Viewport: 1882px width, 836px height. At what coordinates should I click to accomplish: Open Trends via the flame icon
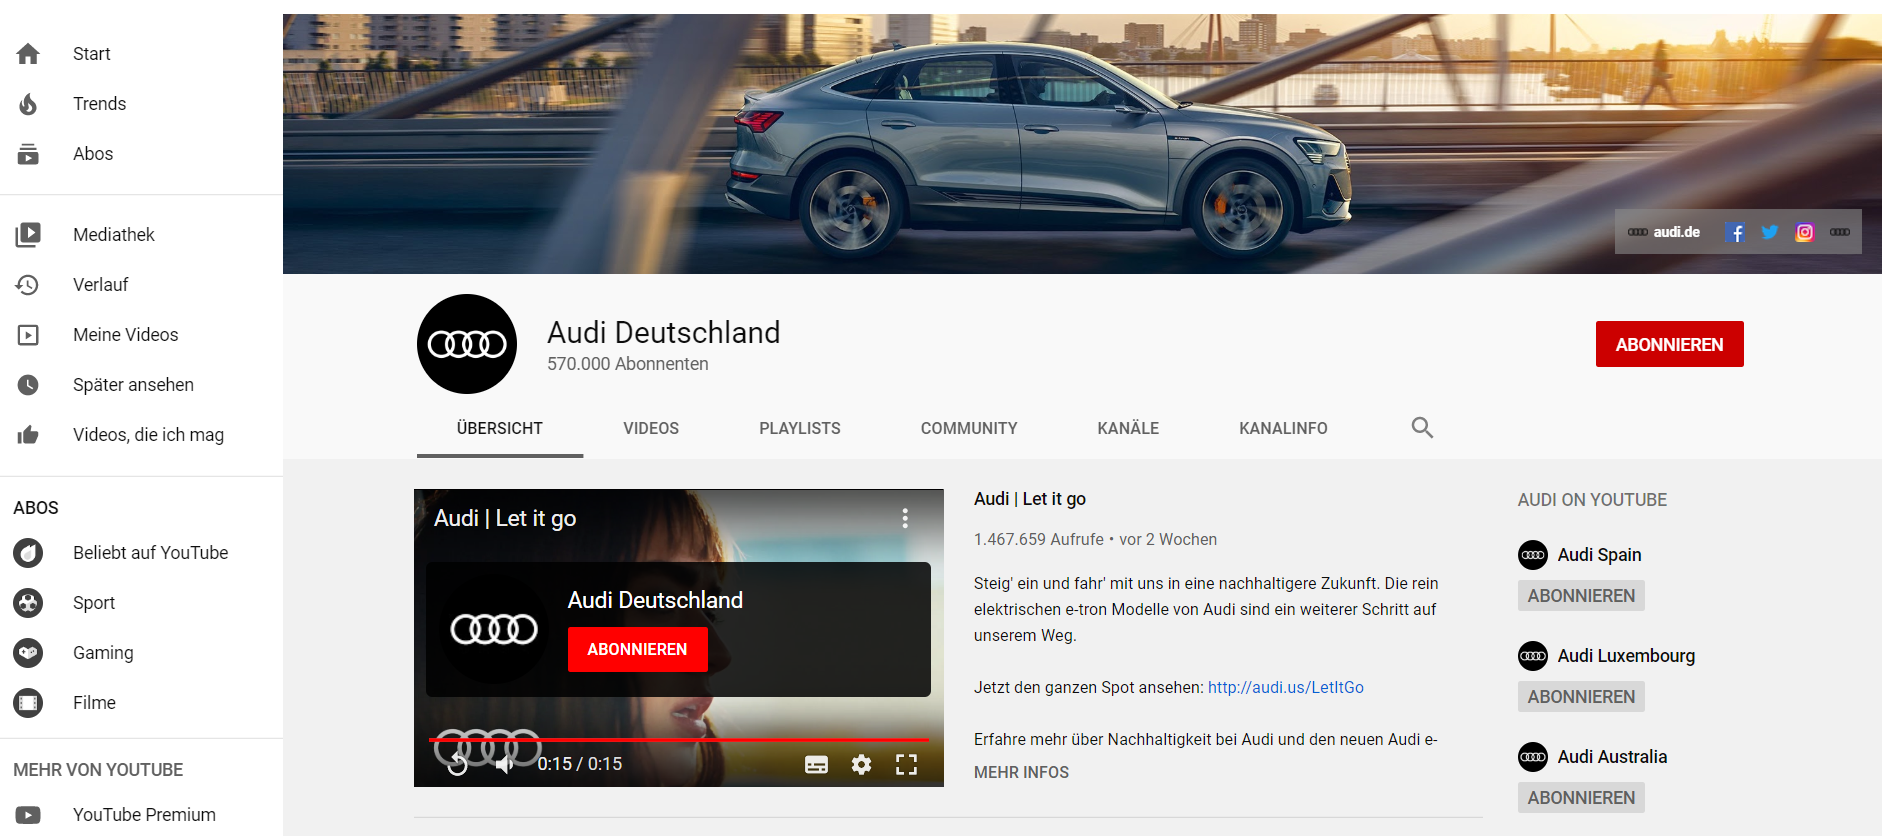pyautogui.click(x=28, y=104)
